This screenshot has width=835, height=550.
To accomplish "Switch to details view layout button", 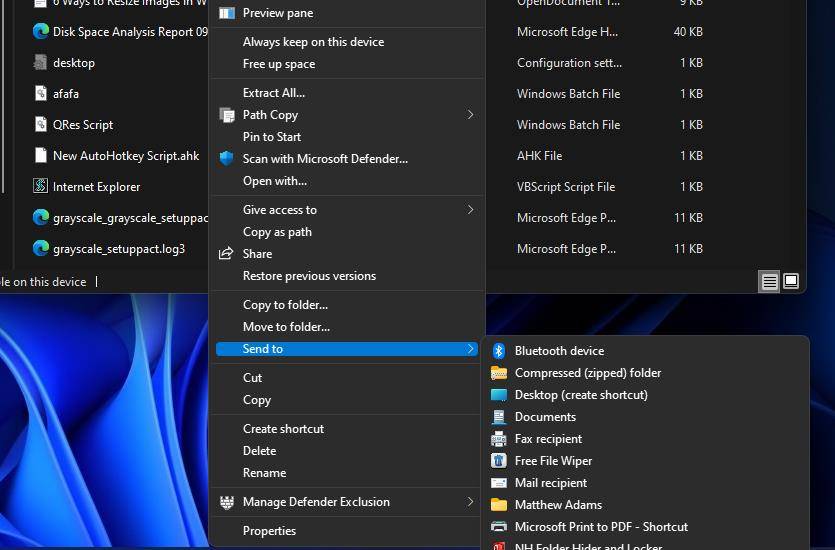I will tap(769, 281).
